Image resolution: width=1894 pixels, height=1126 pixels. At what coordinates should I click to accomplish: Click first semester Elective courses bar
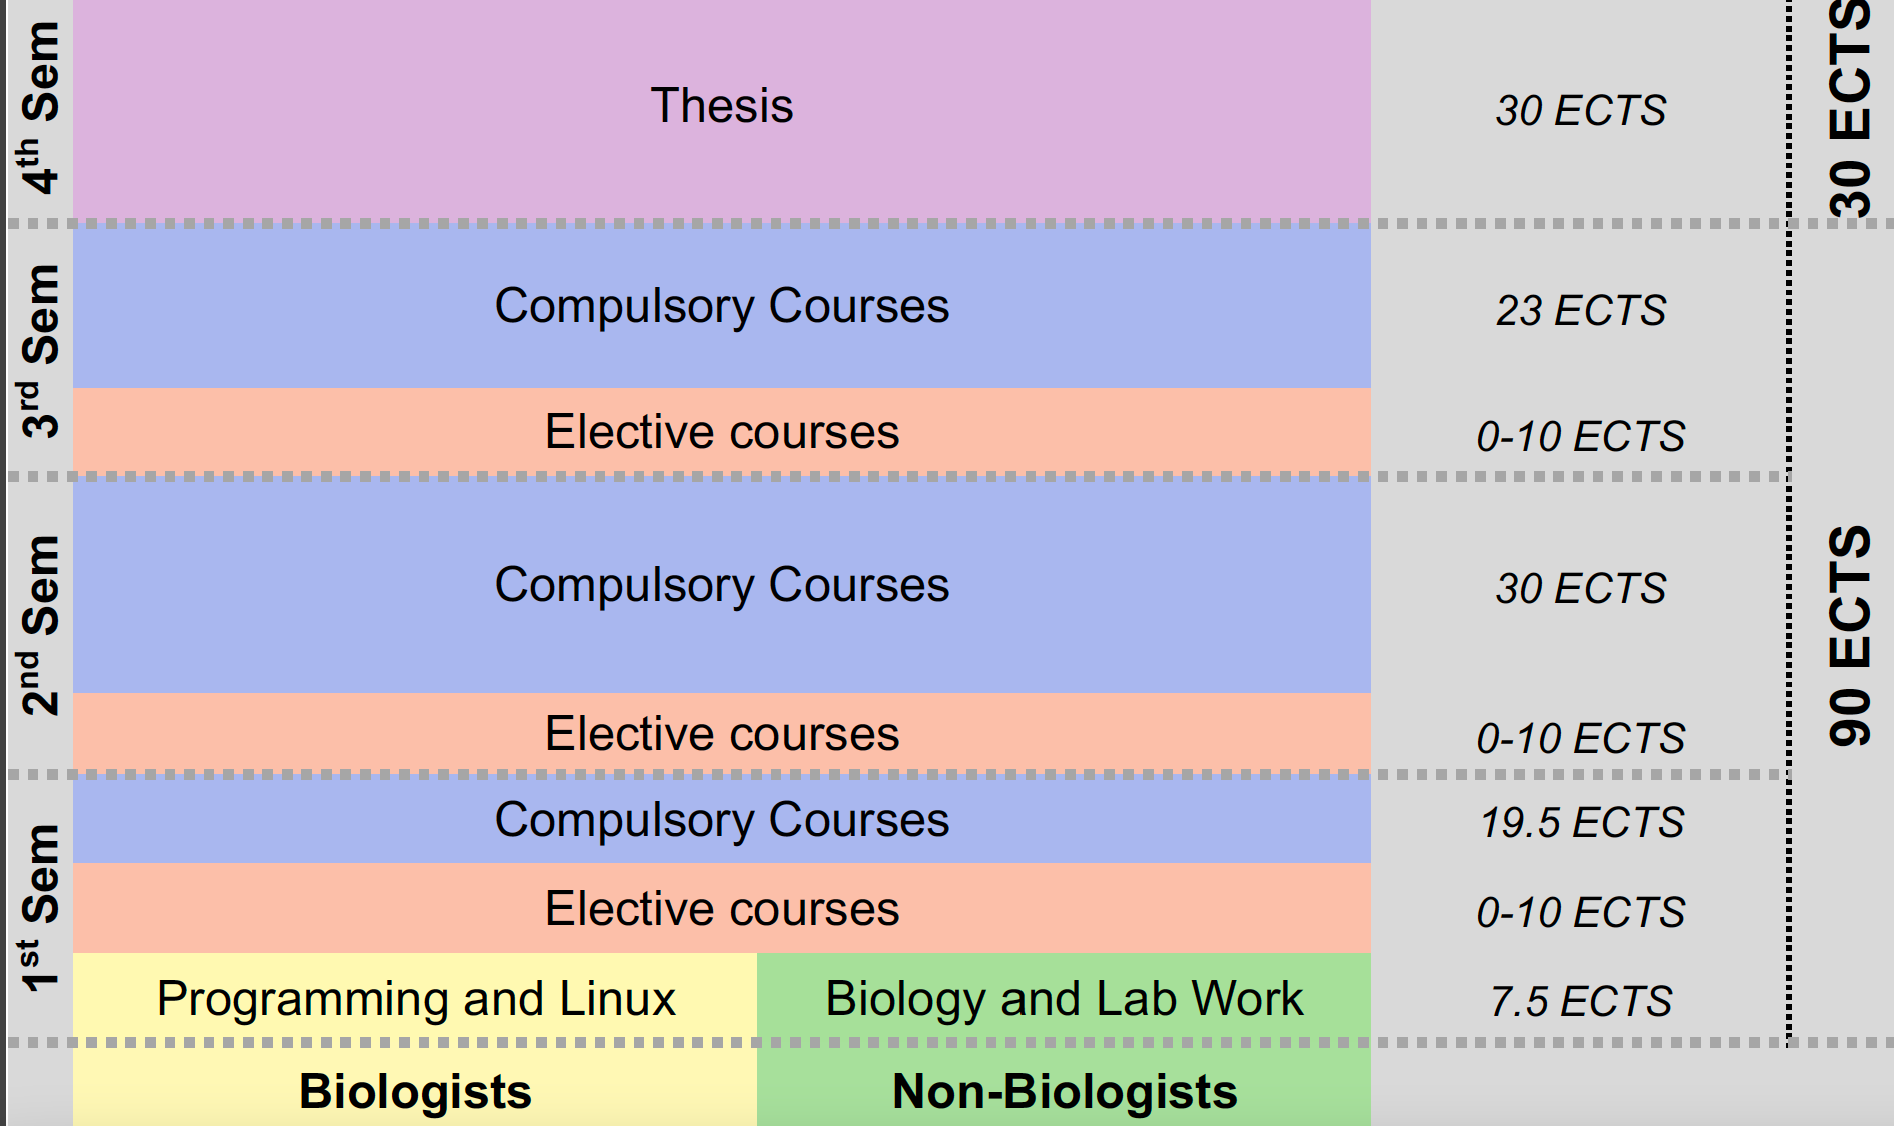click(722, 908)
